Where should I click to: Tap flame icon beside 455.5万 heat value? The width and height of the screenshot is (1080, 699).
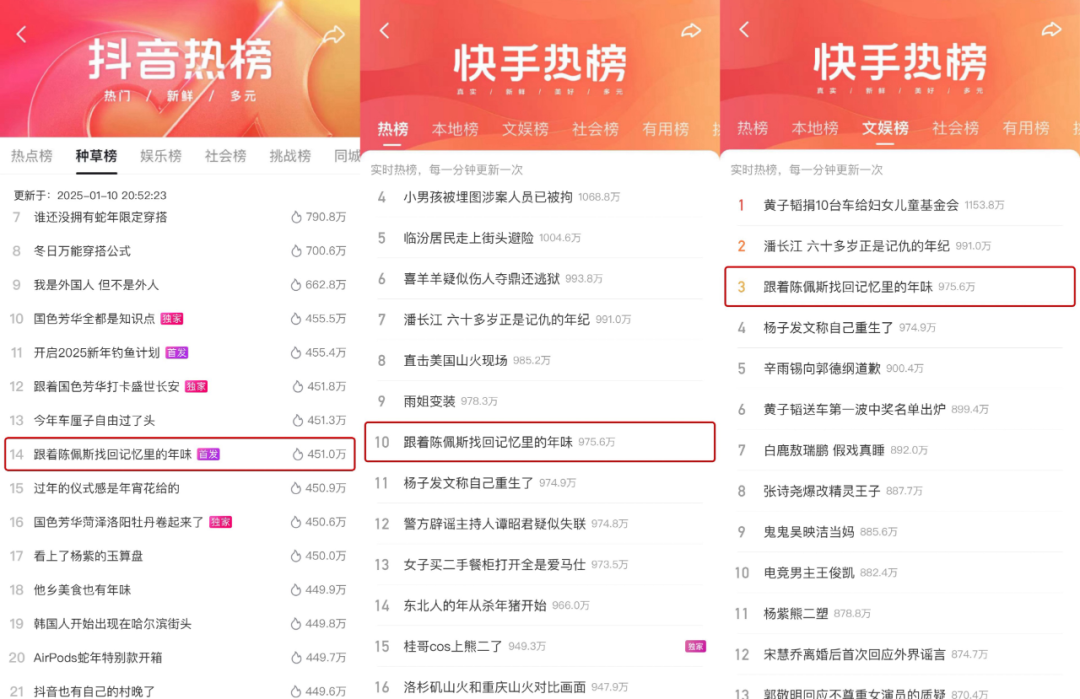296,318
